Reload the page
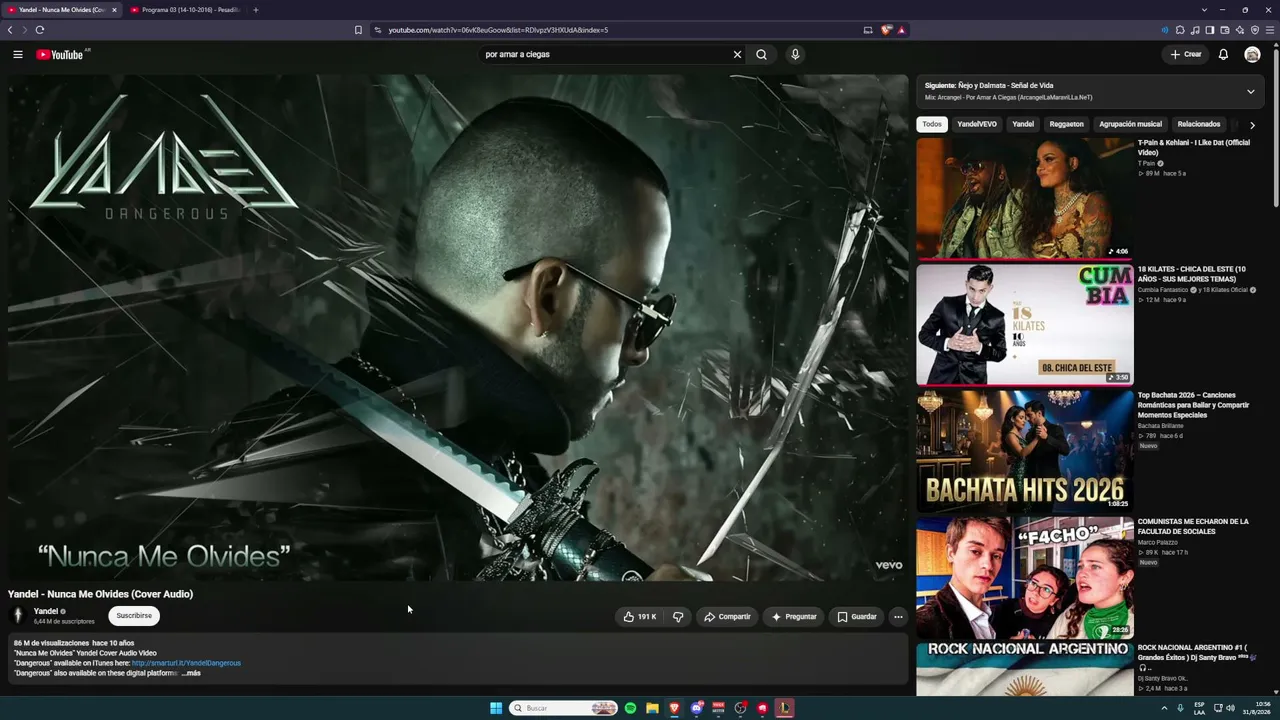This screenshot has height=720, width=1280. (x=40, y=30)
